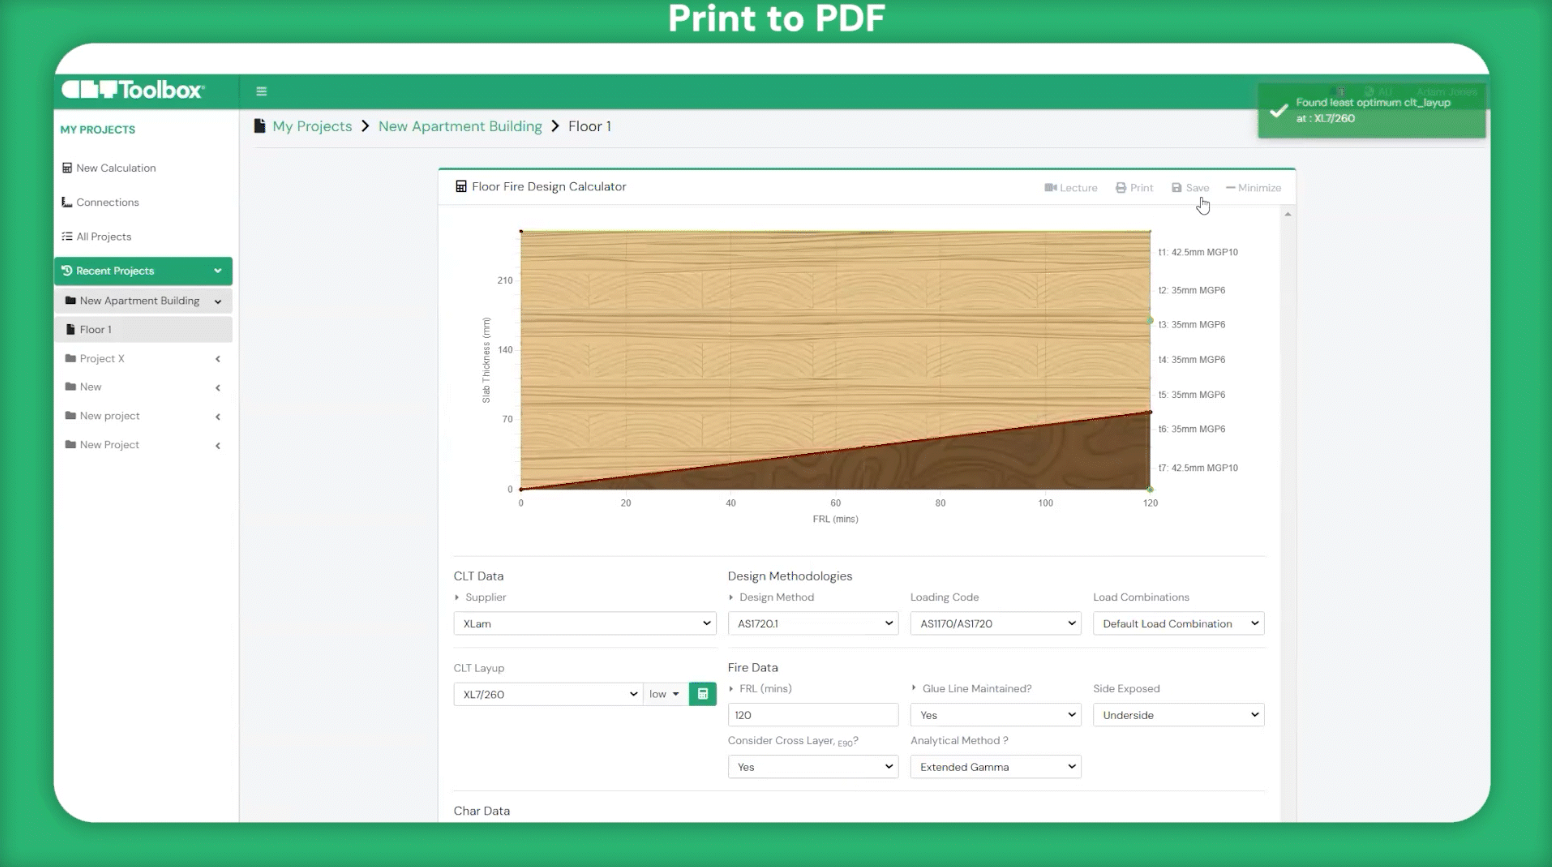The height and width of the screenshot is (867, 1552).
Task: Go to All Projects in sidebar
Action: point(103,237)
